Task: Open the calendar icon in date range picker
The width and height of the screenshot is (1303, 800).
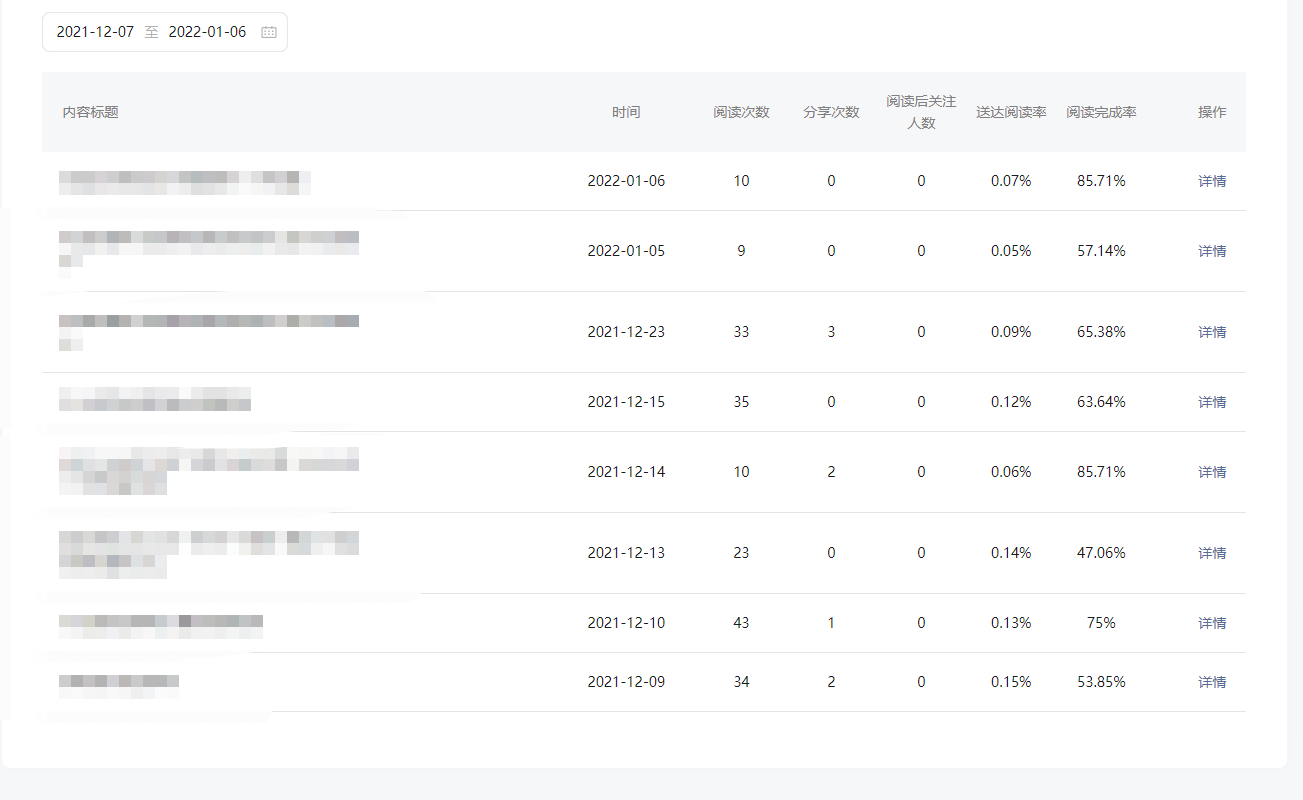Action: pyautogui.click(x=268, y=32)
